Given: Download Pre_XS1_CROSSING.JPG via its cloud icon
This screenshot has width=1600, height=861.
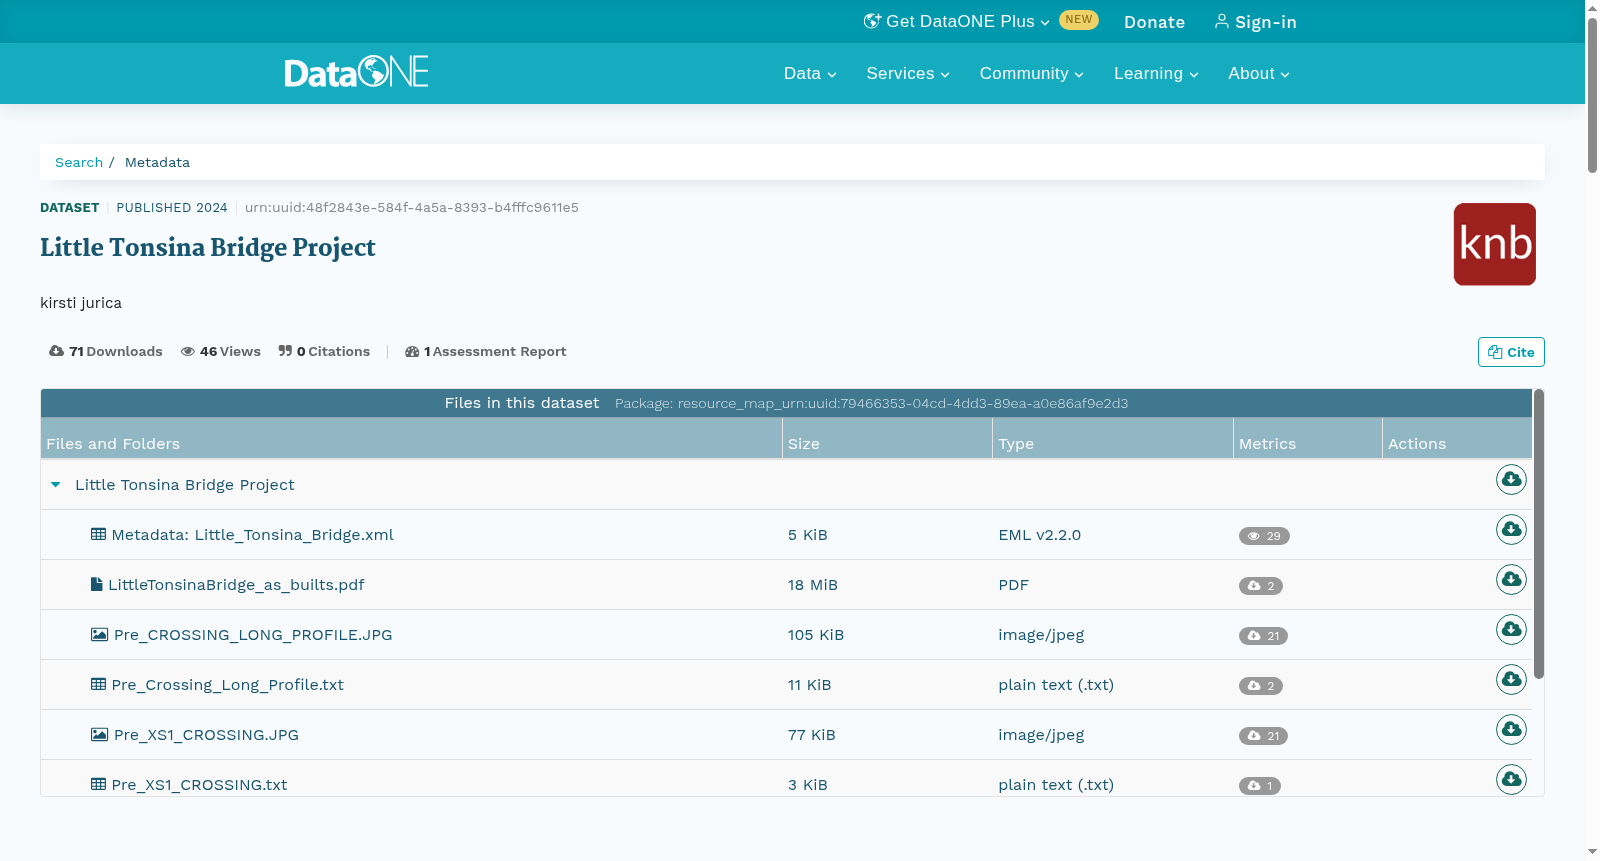Looking at the screenshot, I should 1511,730.
